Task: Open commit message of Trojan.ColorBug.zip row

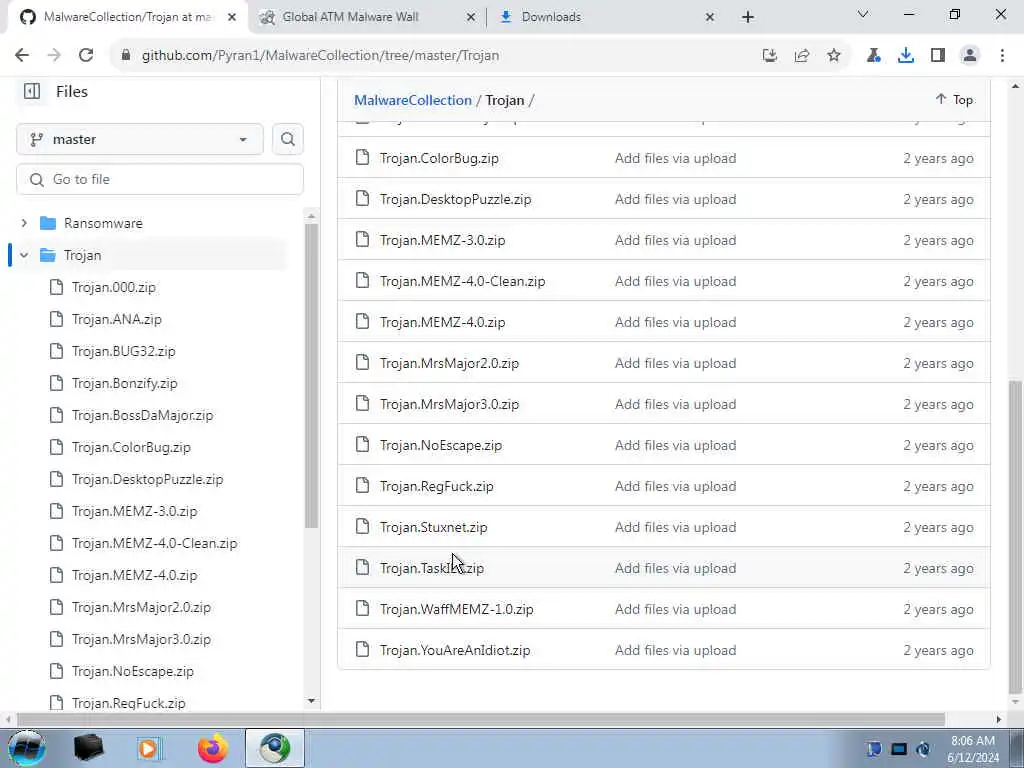Action: click(x=675, y=158)
